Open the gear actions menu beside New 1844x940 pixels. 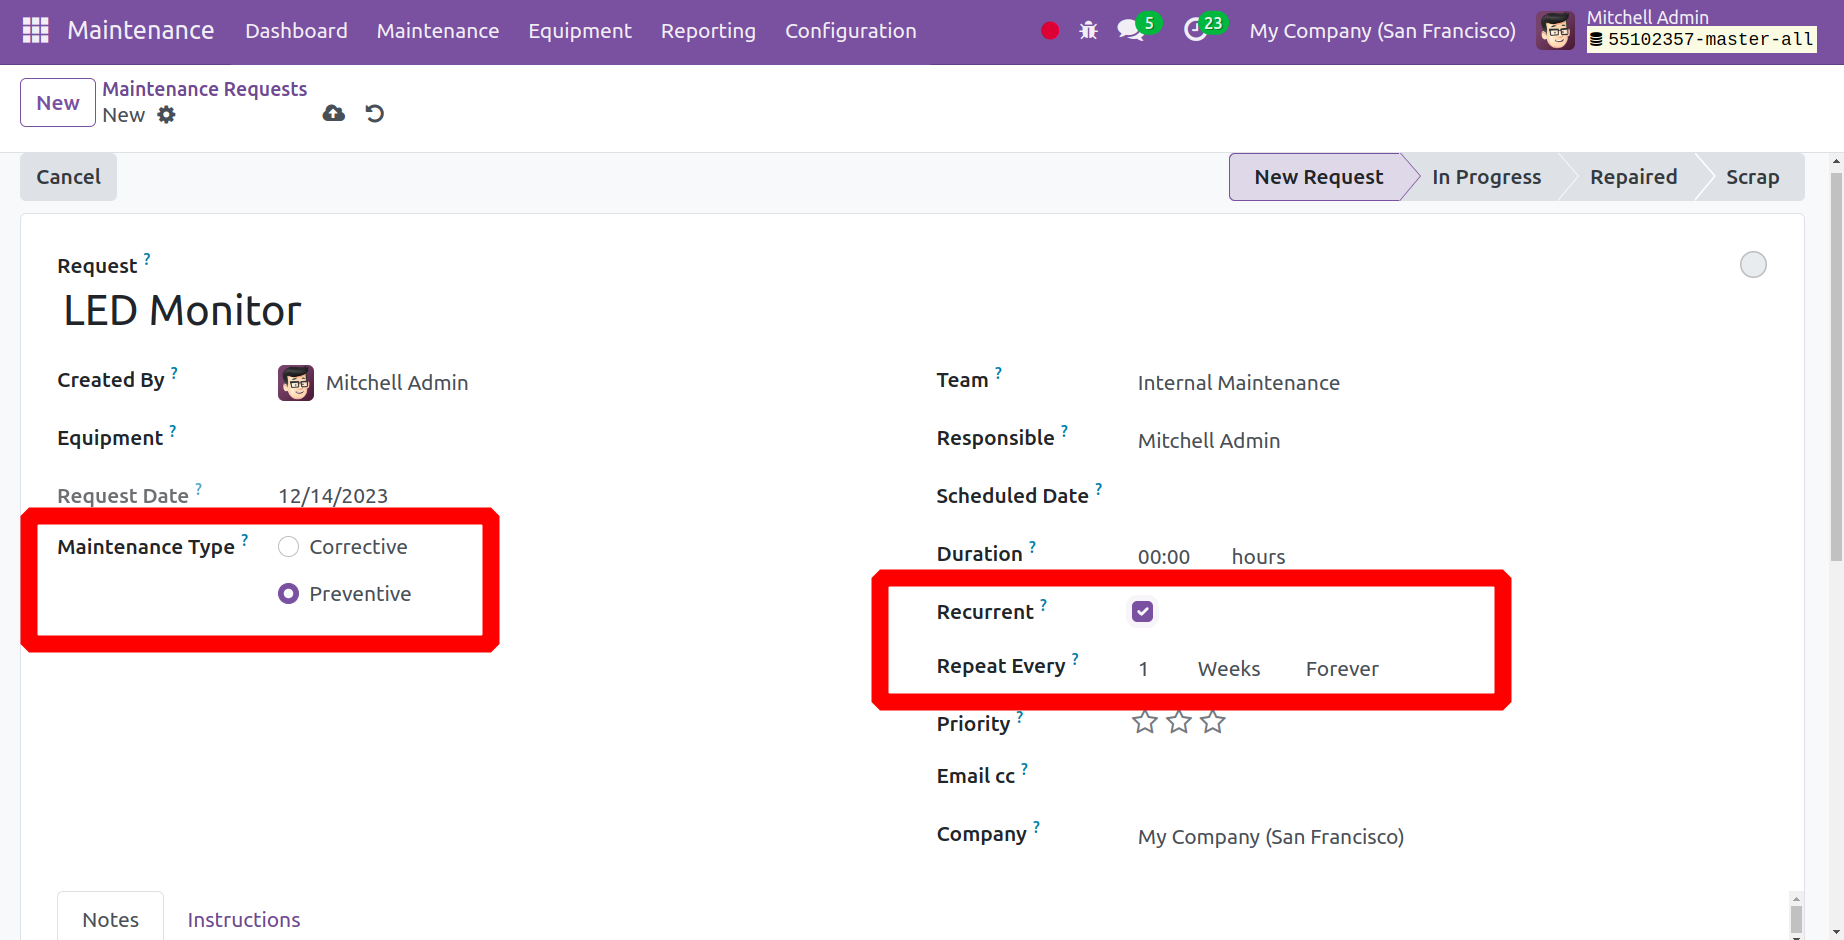pyautogui.click(x=166, y=115)
